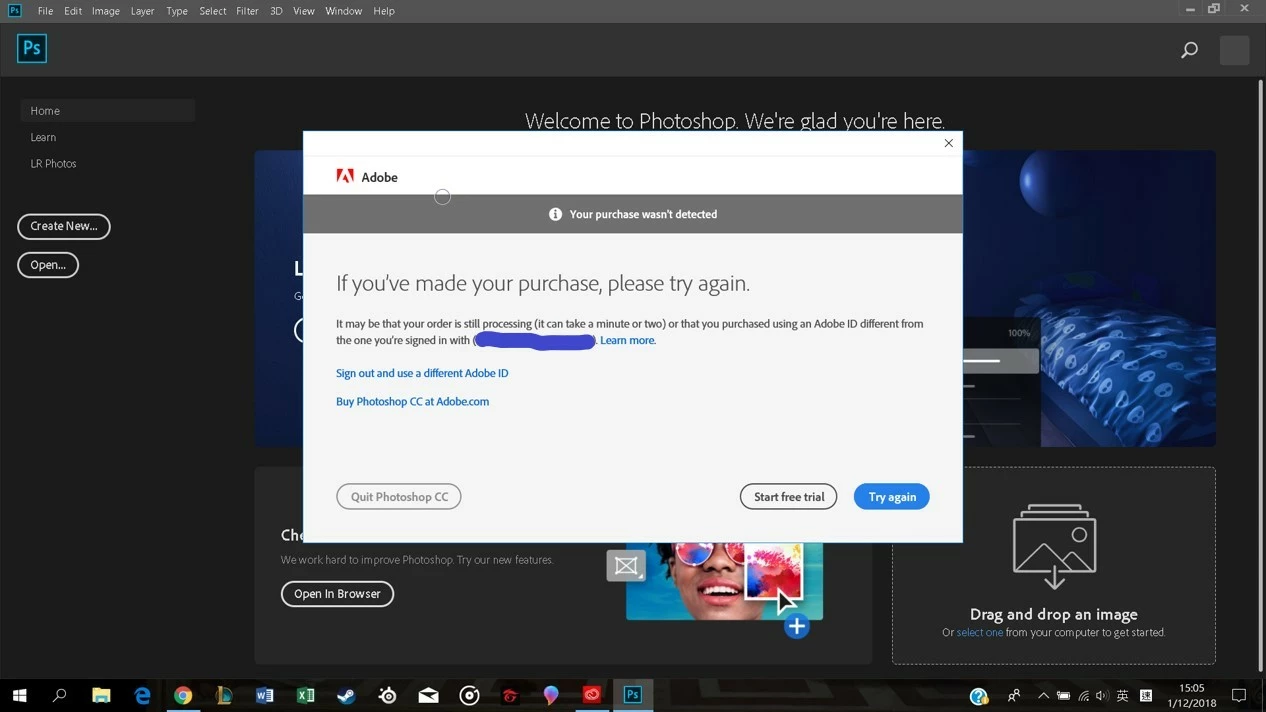Click Photoshop icon in taskbar
The image size is (1266, 712).
(633, 695)
